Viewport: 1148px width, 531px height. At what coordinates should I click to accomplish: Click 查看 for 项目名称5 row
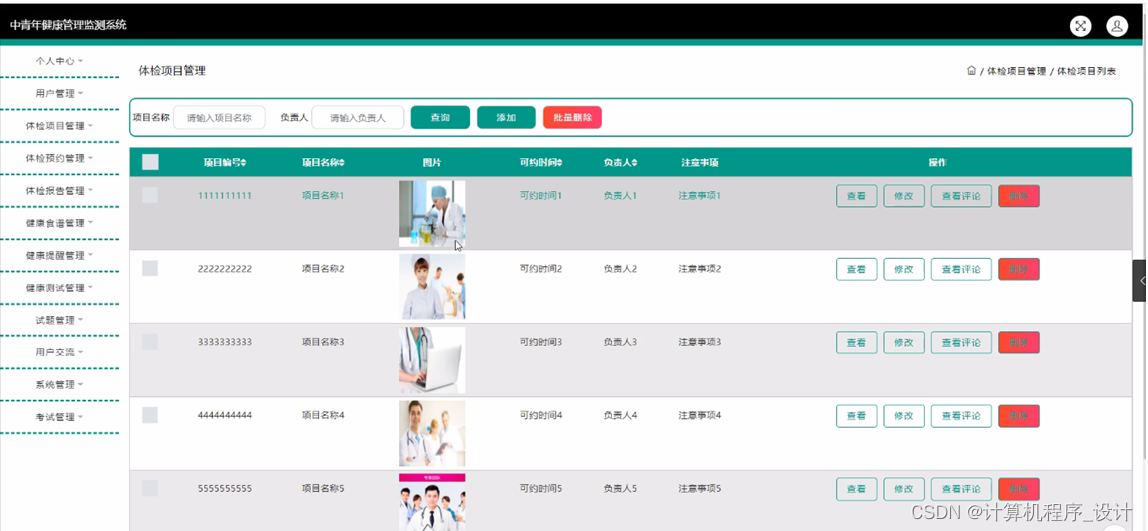[857, 489]
